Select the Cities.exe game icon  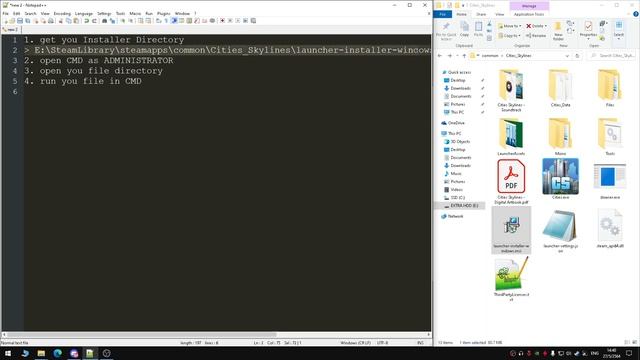[x=560, y=179]
